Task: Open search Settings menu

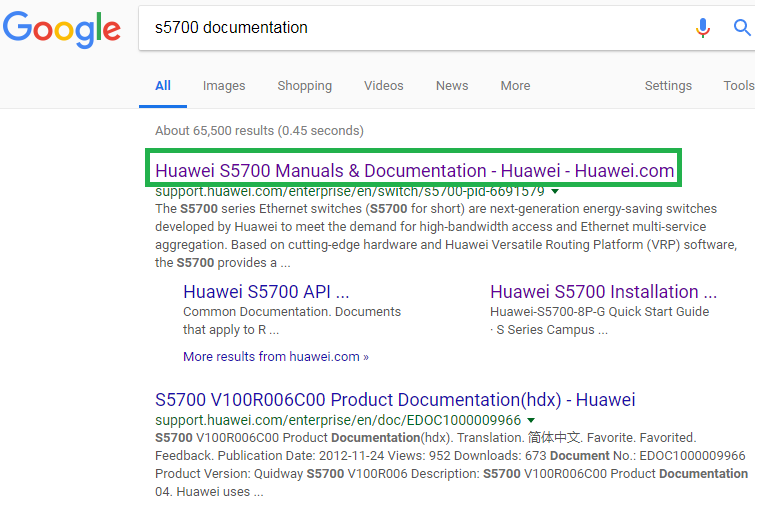Action: (668, 86)
